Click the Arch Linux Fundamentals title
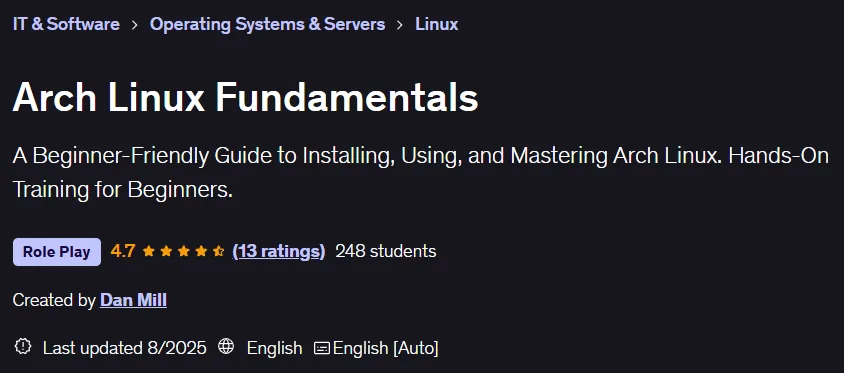Image resolution: width=844 pixels, height=373 pixels. (x=245, y=97)
